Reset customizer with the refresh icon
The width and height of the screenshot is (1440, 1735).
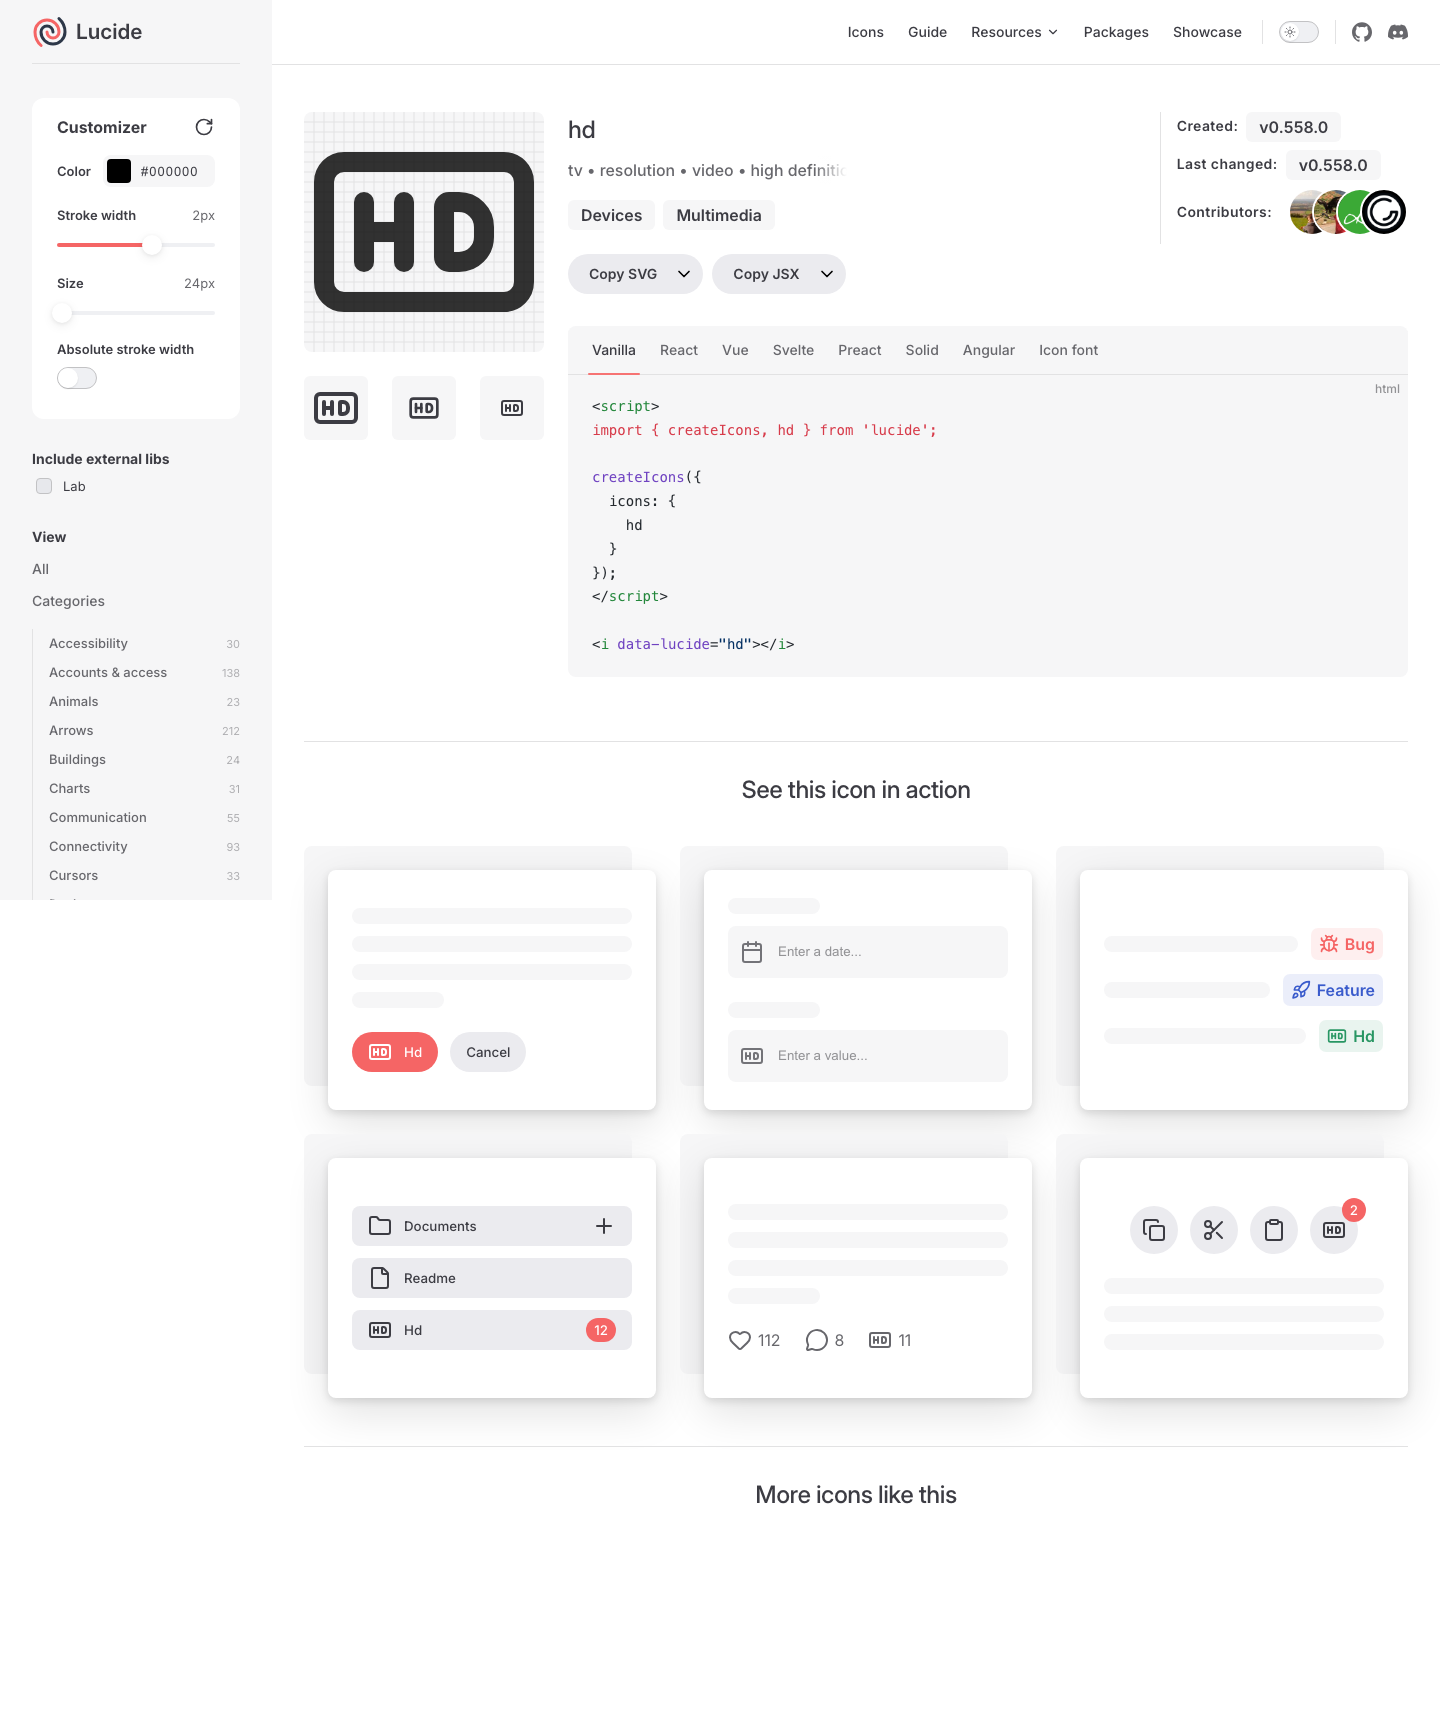(204, 127)
